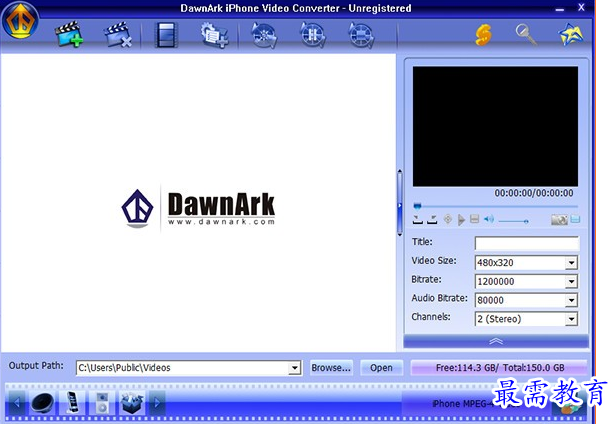
Task: Click the add video file icon
Action: point(69,35)
